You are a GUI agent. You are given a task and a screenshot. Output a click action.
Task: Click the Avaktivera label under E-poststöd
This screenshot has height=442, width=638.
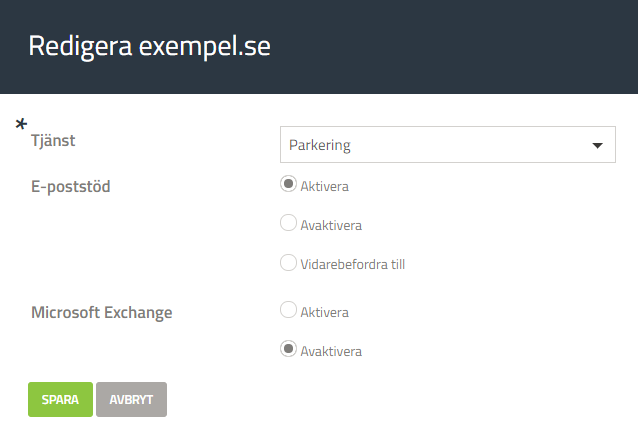pyautogui.click(x=331, y=225)
